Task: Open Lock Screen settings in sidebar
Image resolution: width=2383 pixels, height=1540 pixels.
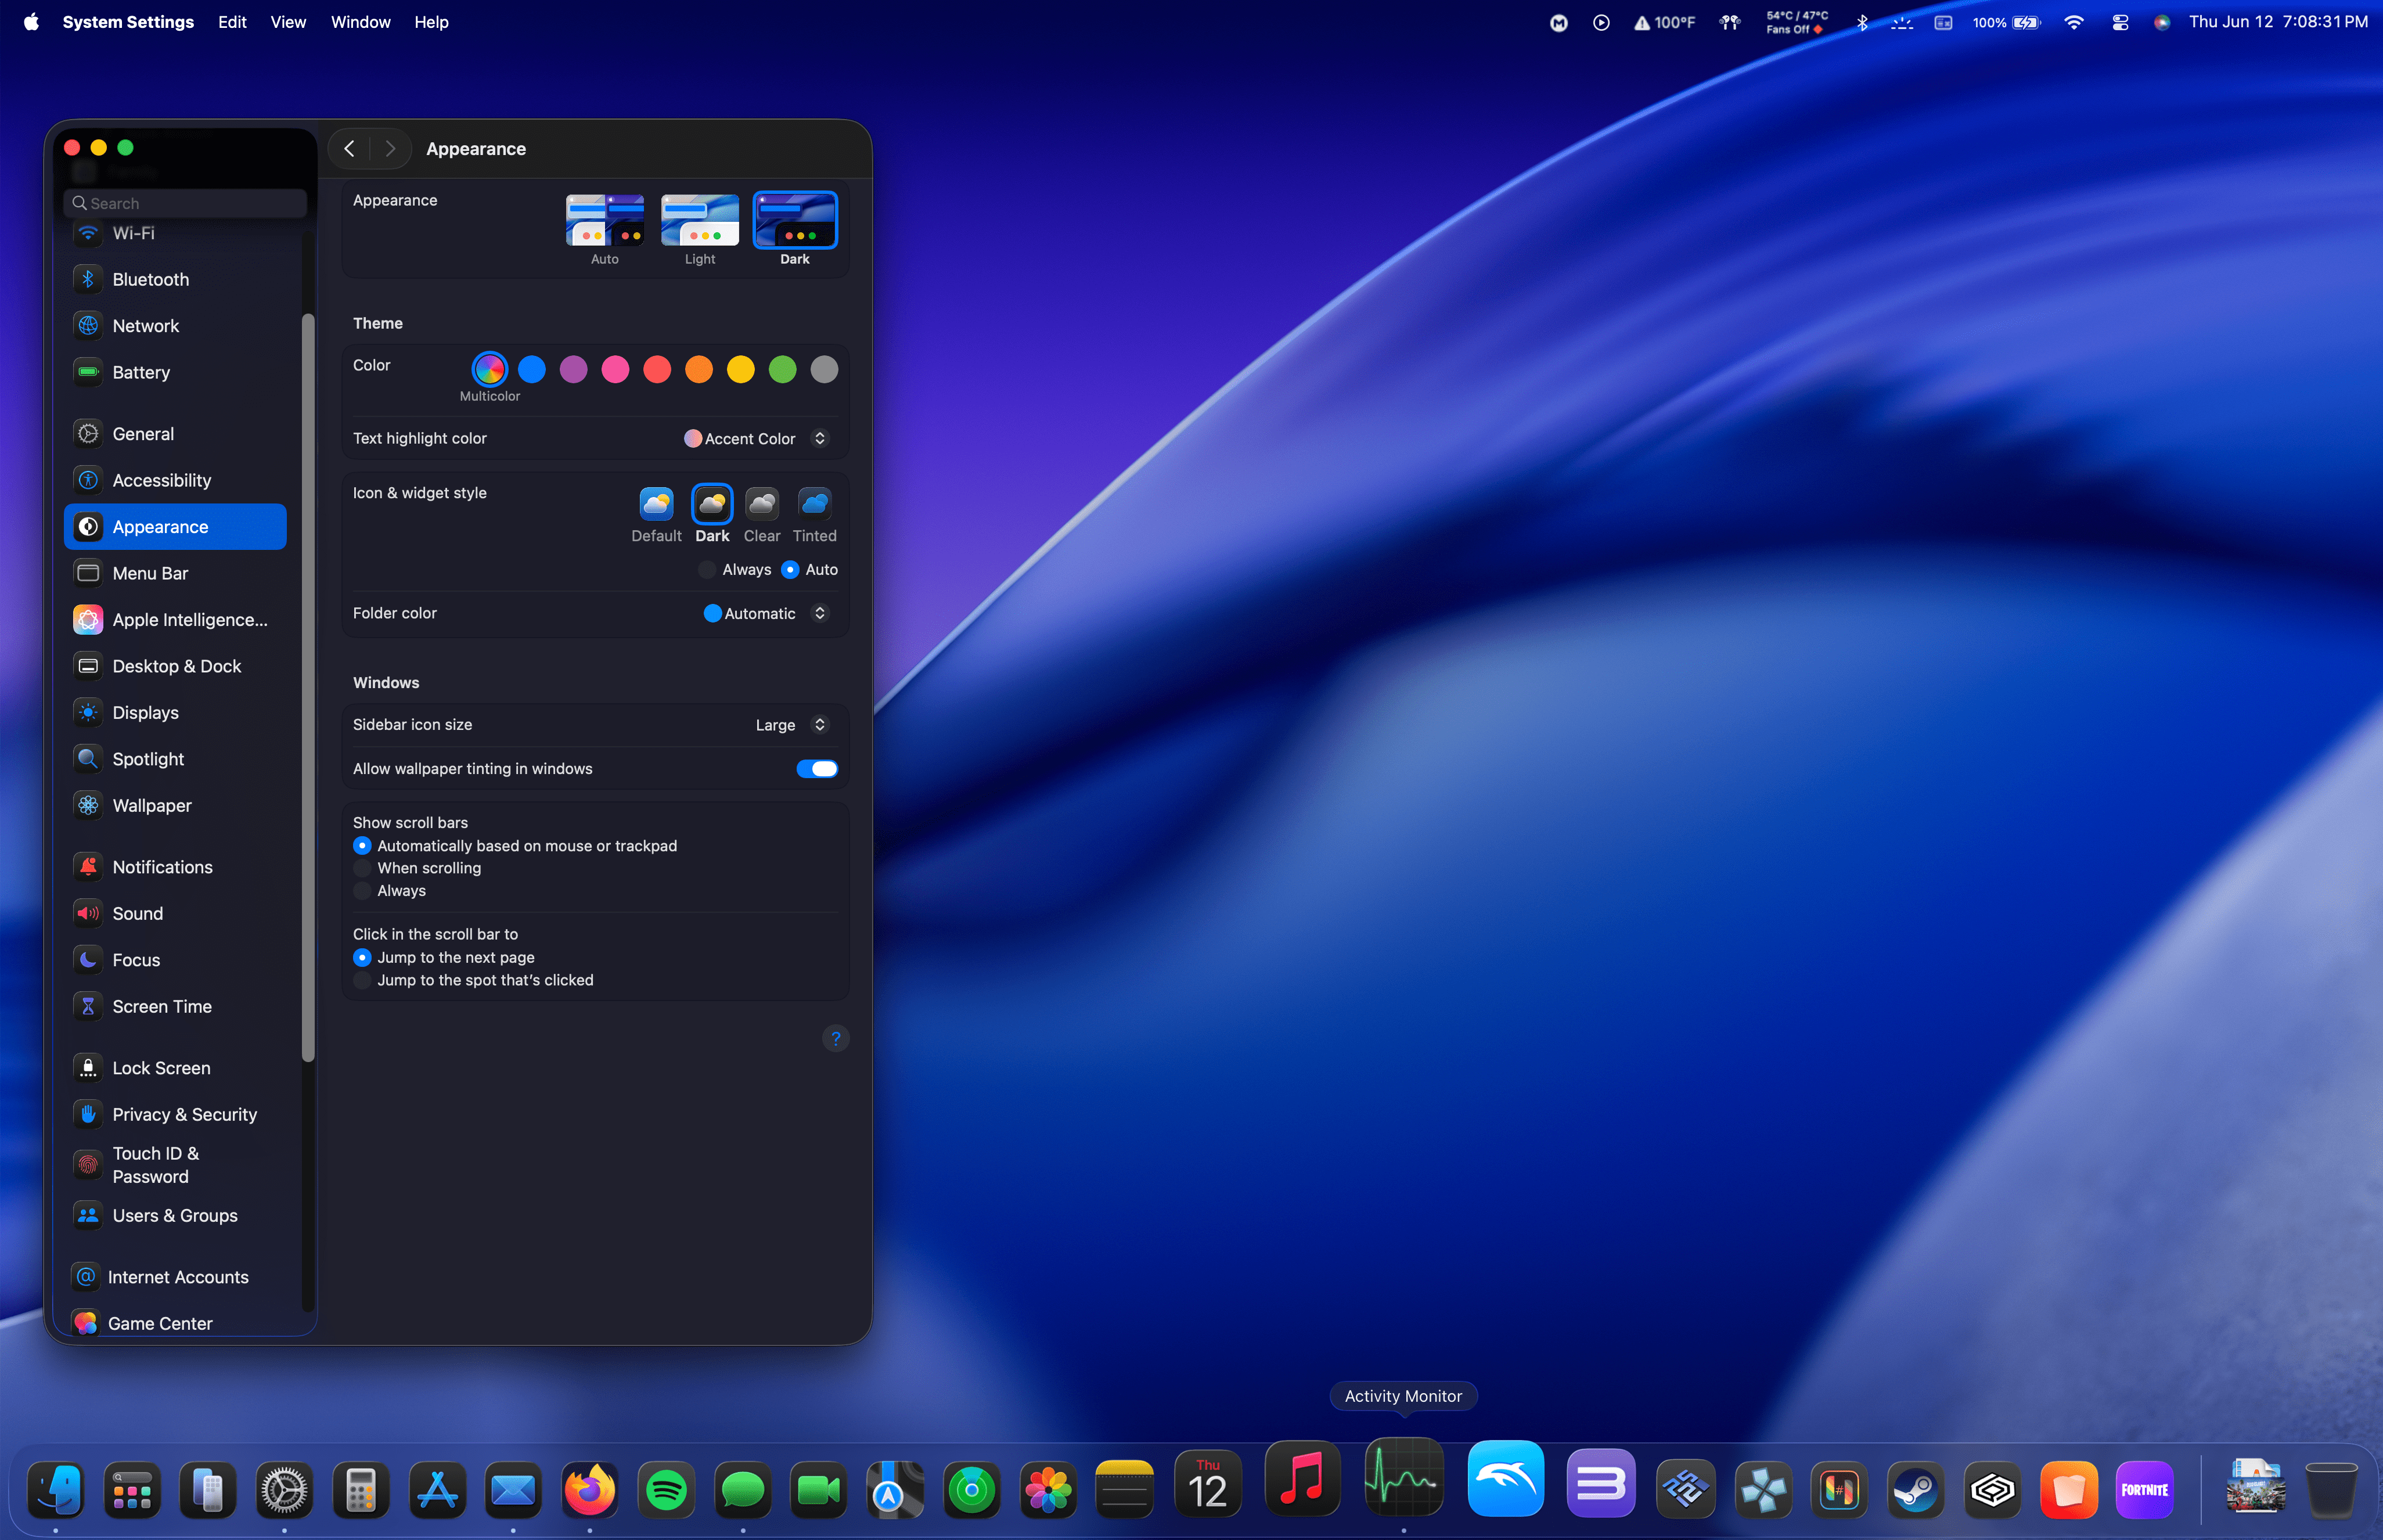Action: pos(176,1068)
